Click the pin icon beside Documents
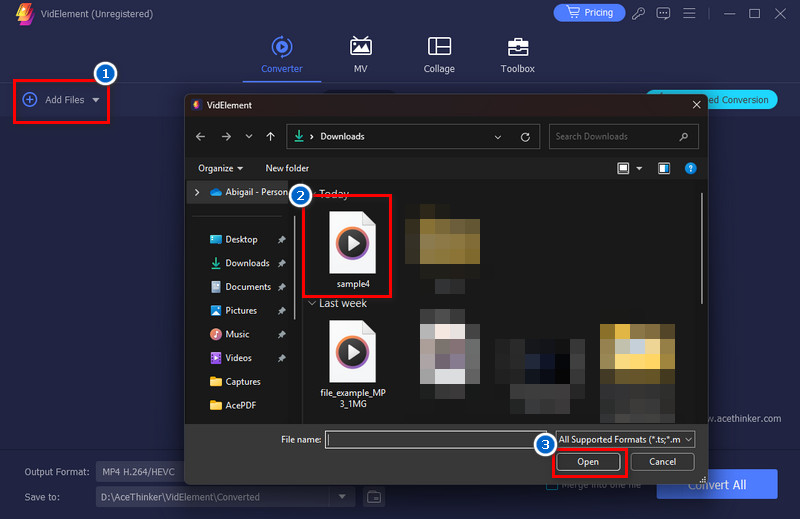 282,287
